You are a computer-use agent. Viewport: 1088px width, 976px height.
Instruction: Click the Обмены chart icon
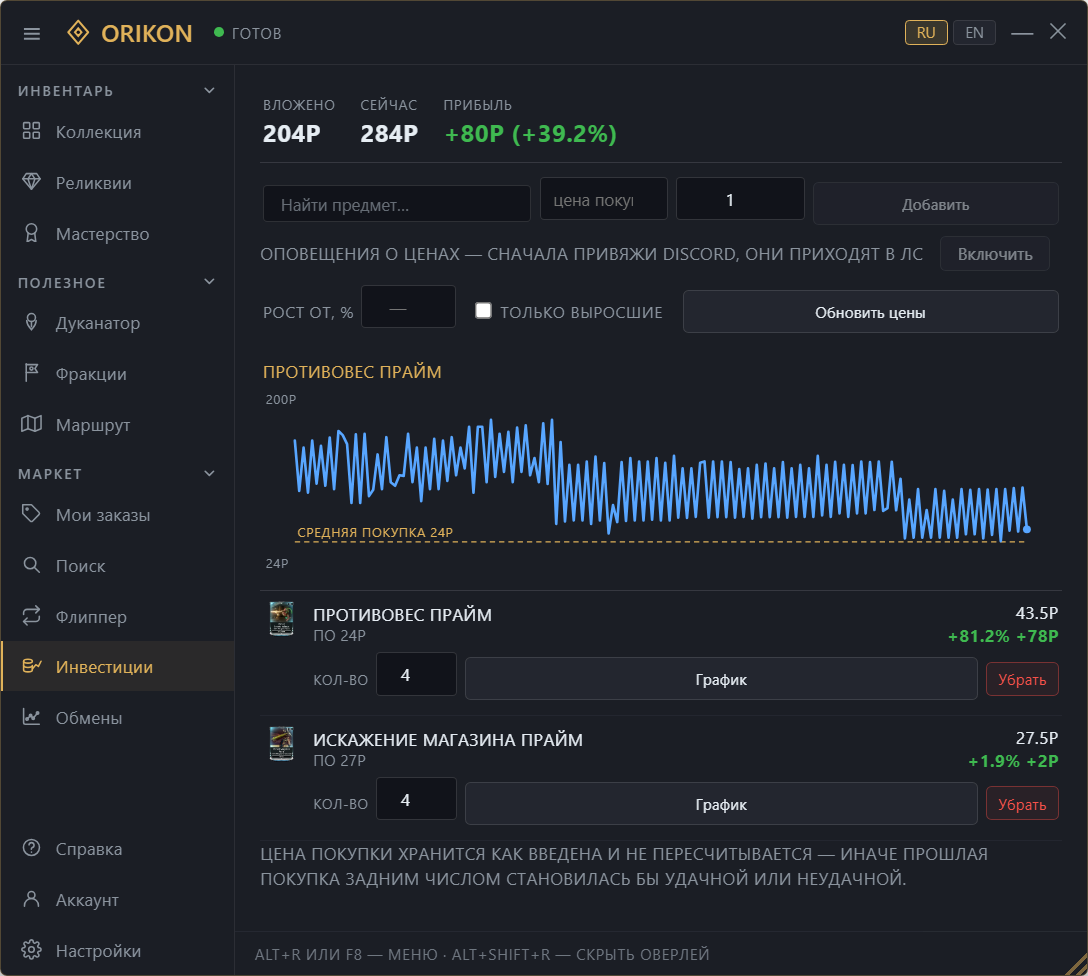[x=31, y=717]
